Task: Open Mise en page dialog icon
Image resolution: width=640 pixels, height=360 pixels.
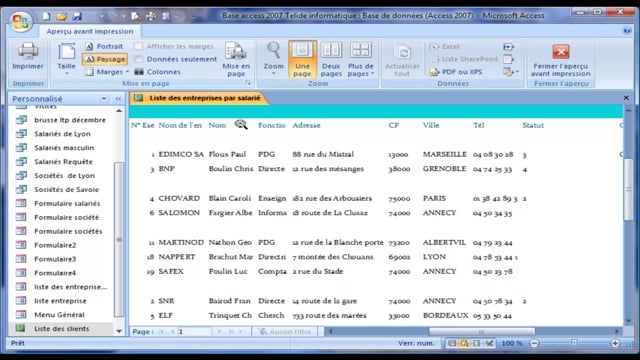Action: [x=236, y=59]
